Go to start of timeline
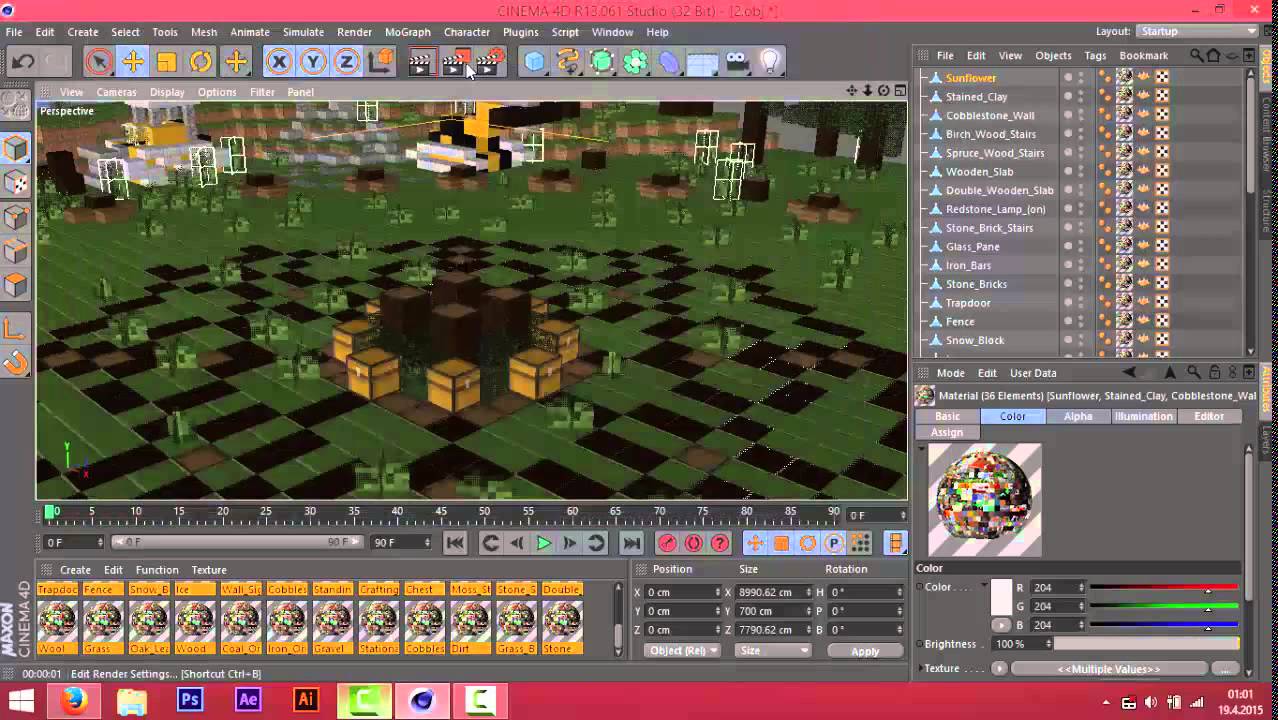The width and height of the screenshot is (1278, 720). tap(455, 543)
